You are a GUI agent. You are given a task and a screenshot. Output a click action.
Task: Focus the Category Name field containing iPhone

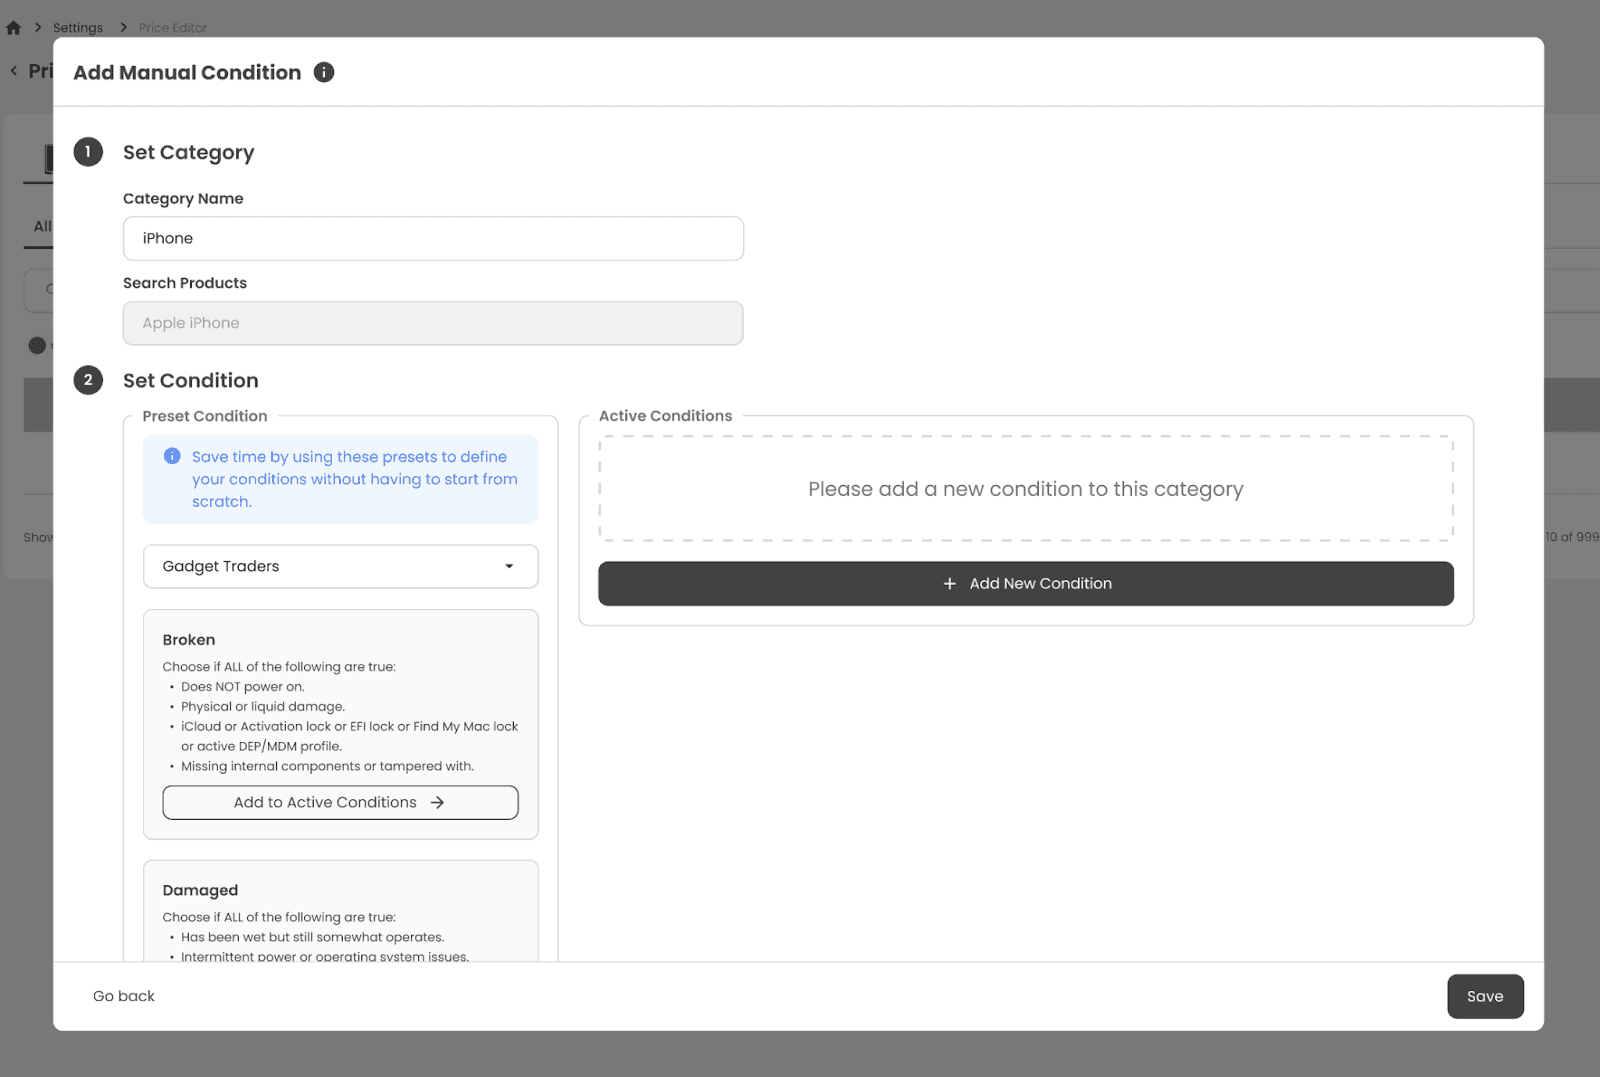click(x=433, y=238)
